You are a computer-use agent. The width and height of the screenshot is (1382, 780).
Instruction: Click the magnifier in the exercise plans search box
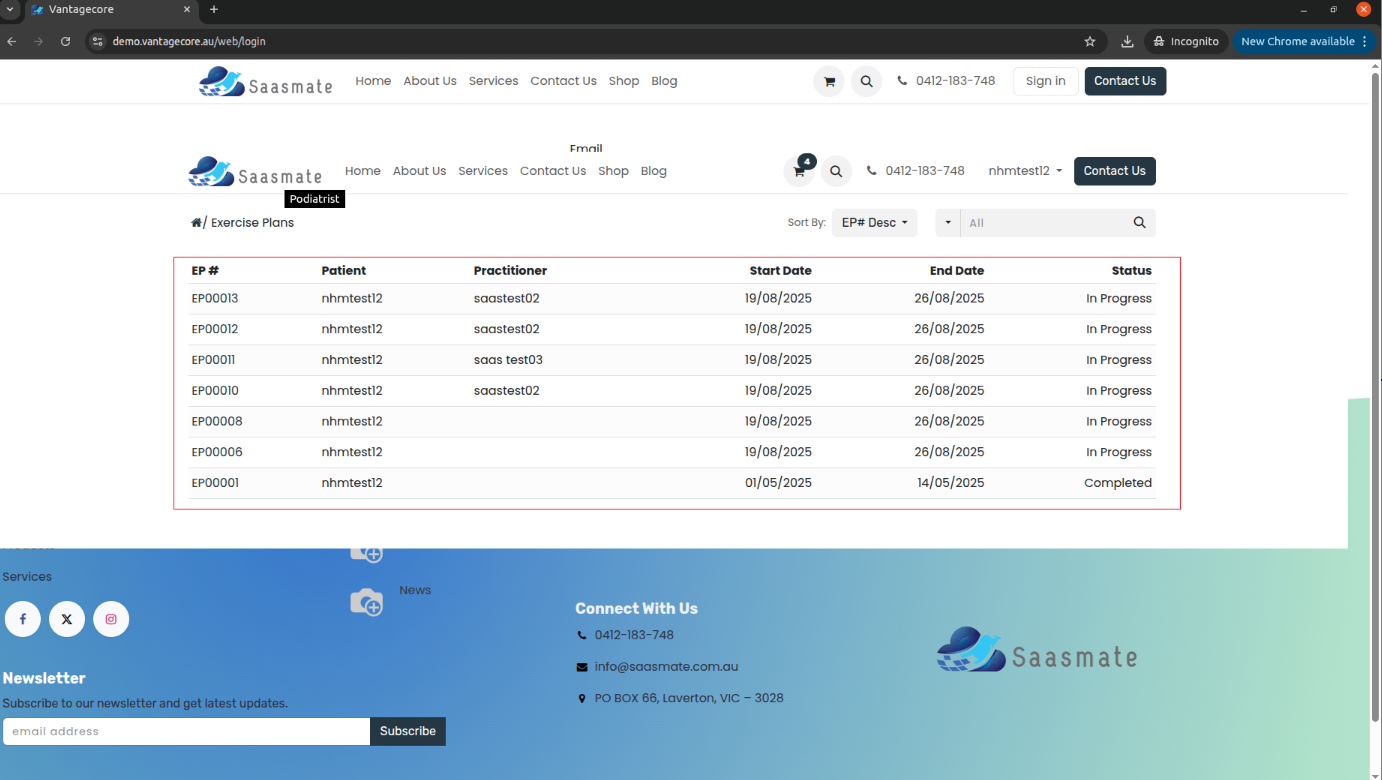click(1139, 223)
